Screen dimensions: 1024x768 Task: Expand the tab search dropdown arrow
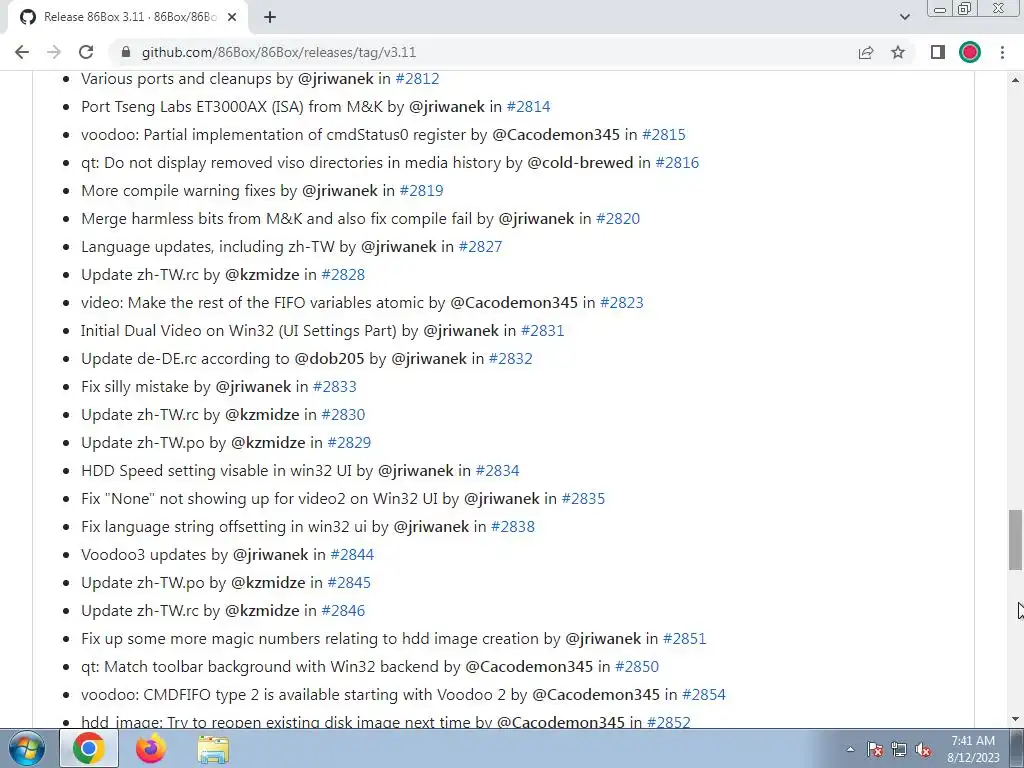click(x=904, y=17)
